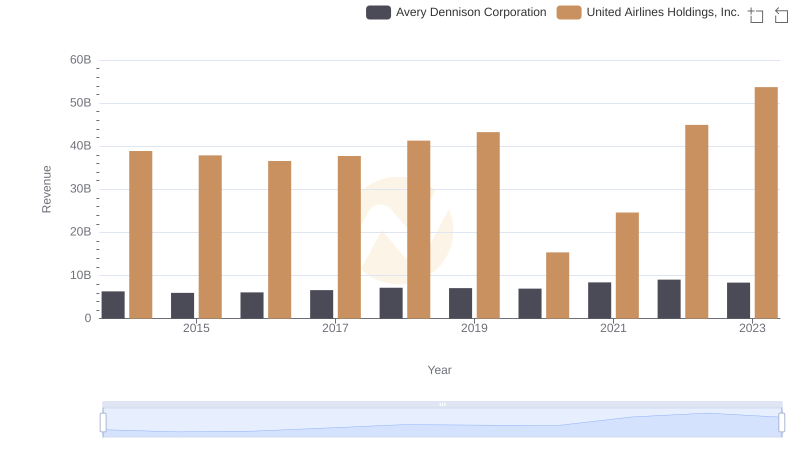Select United Airlines 2021 revenue bar

627,265
